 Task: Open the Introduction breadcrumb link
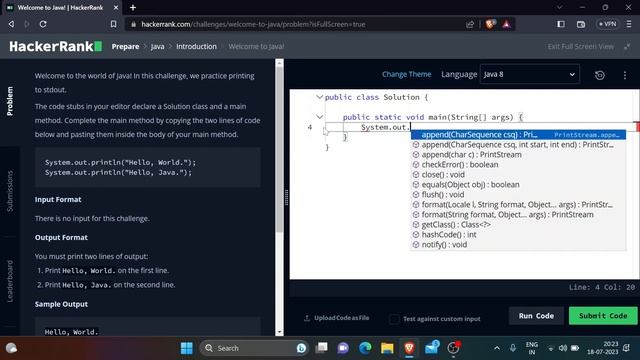pos(196,47)
